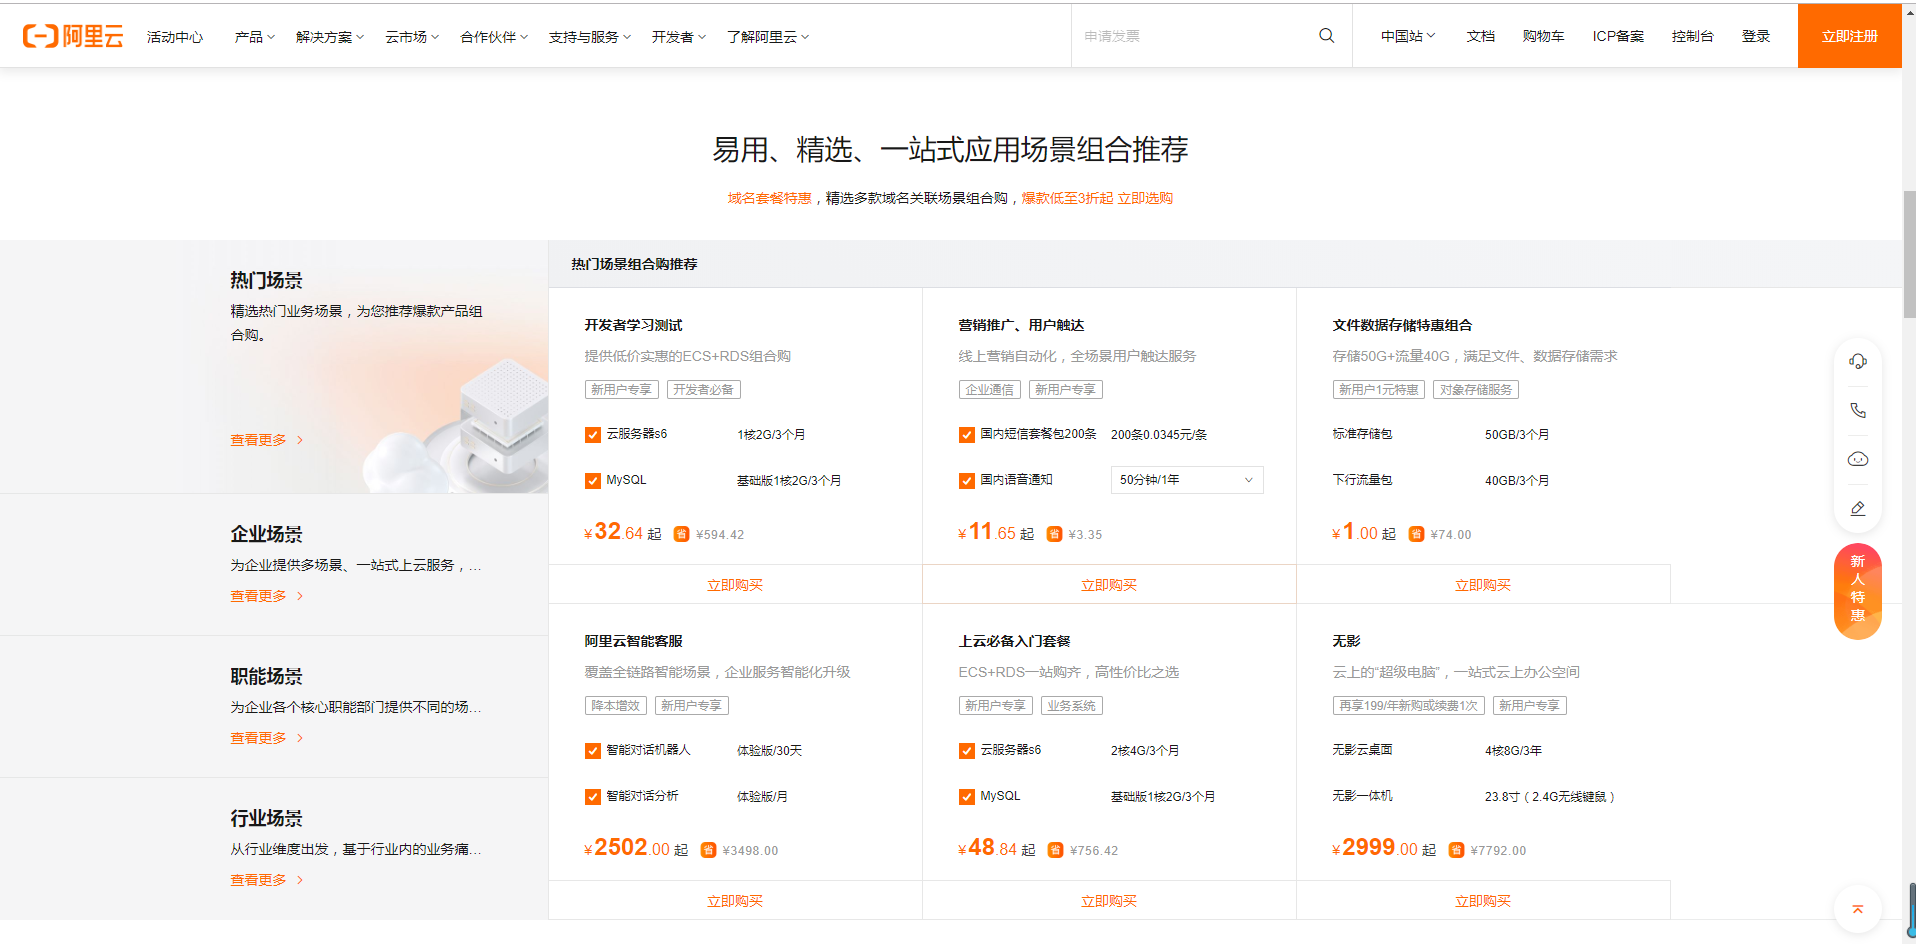Toggle 国内语音通知 checkbox
This screenshot has width=1916, height=944.
tap(967, 481)
